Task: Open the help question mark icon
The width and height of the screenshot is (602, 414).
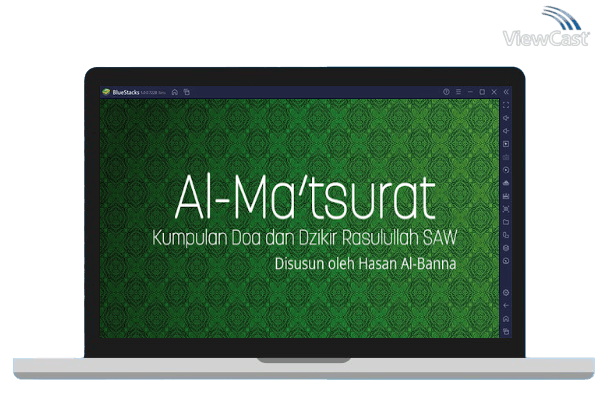Action: [446, 92]
